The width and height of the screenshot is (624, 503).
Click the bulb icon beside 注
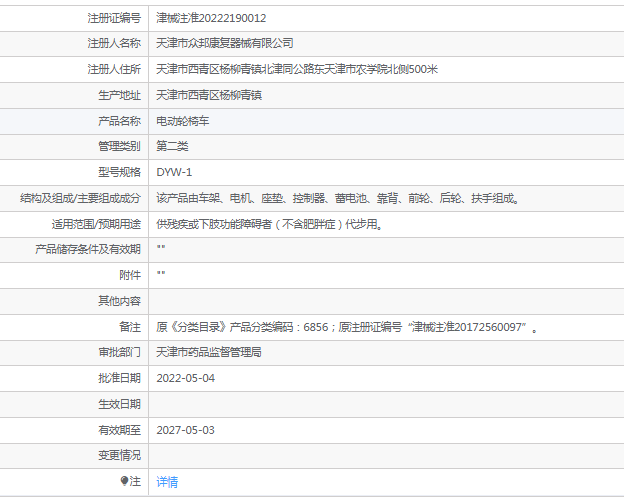pyautogui.click(x=124, y=481)
